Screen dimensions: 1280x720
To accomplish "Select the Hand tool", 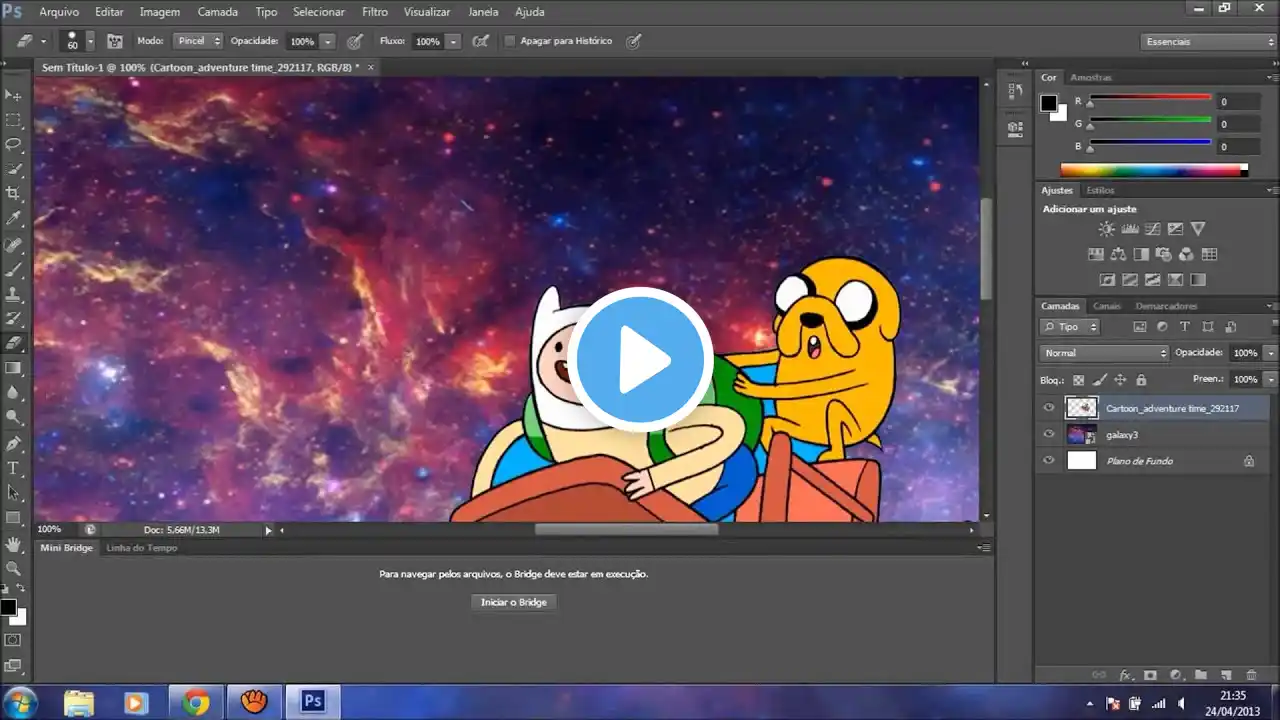I will pyautogui.click(x=14, y=544).
